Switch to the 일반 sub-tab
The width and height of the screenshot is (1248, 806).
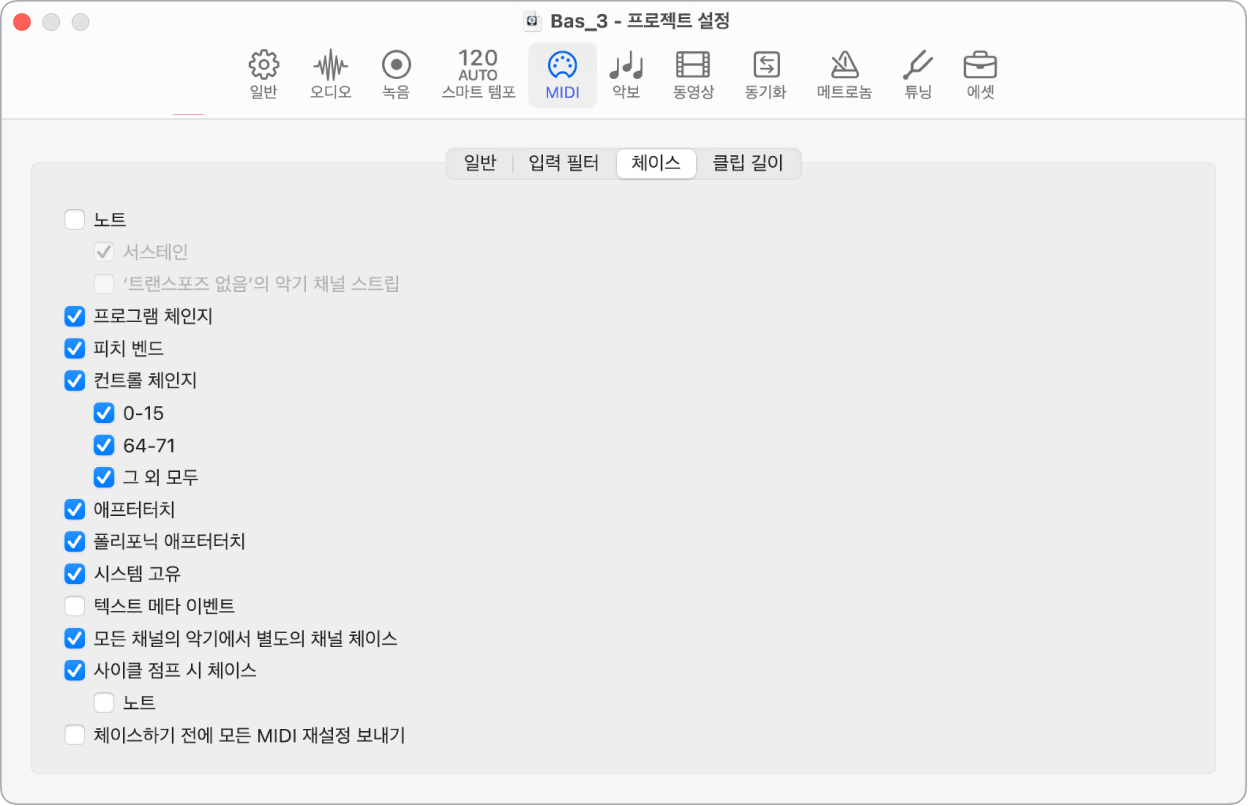tap(480, 164)
